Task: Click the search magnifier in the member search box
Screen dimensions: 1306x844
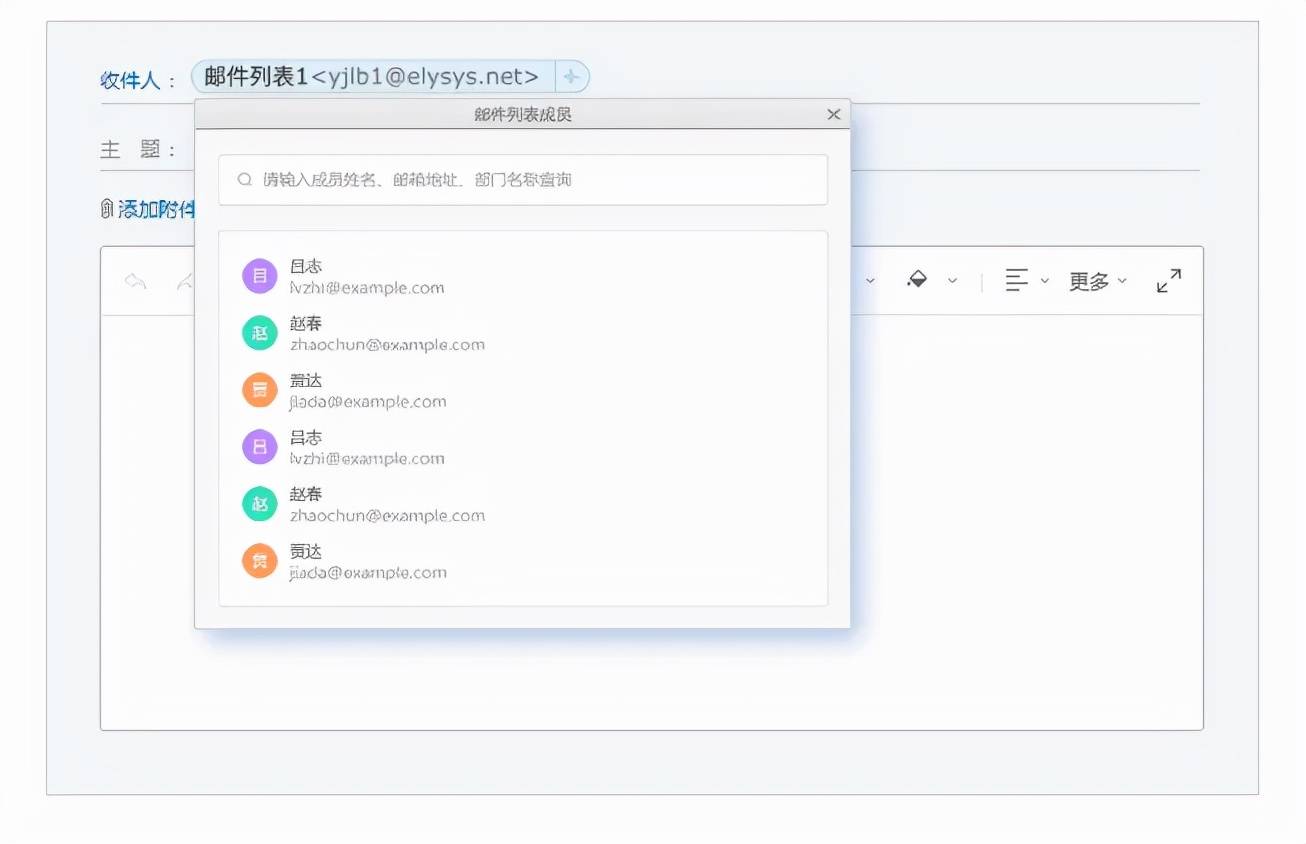Action: tap(243, 179)
